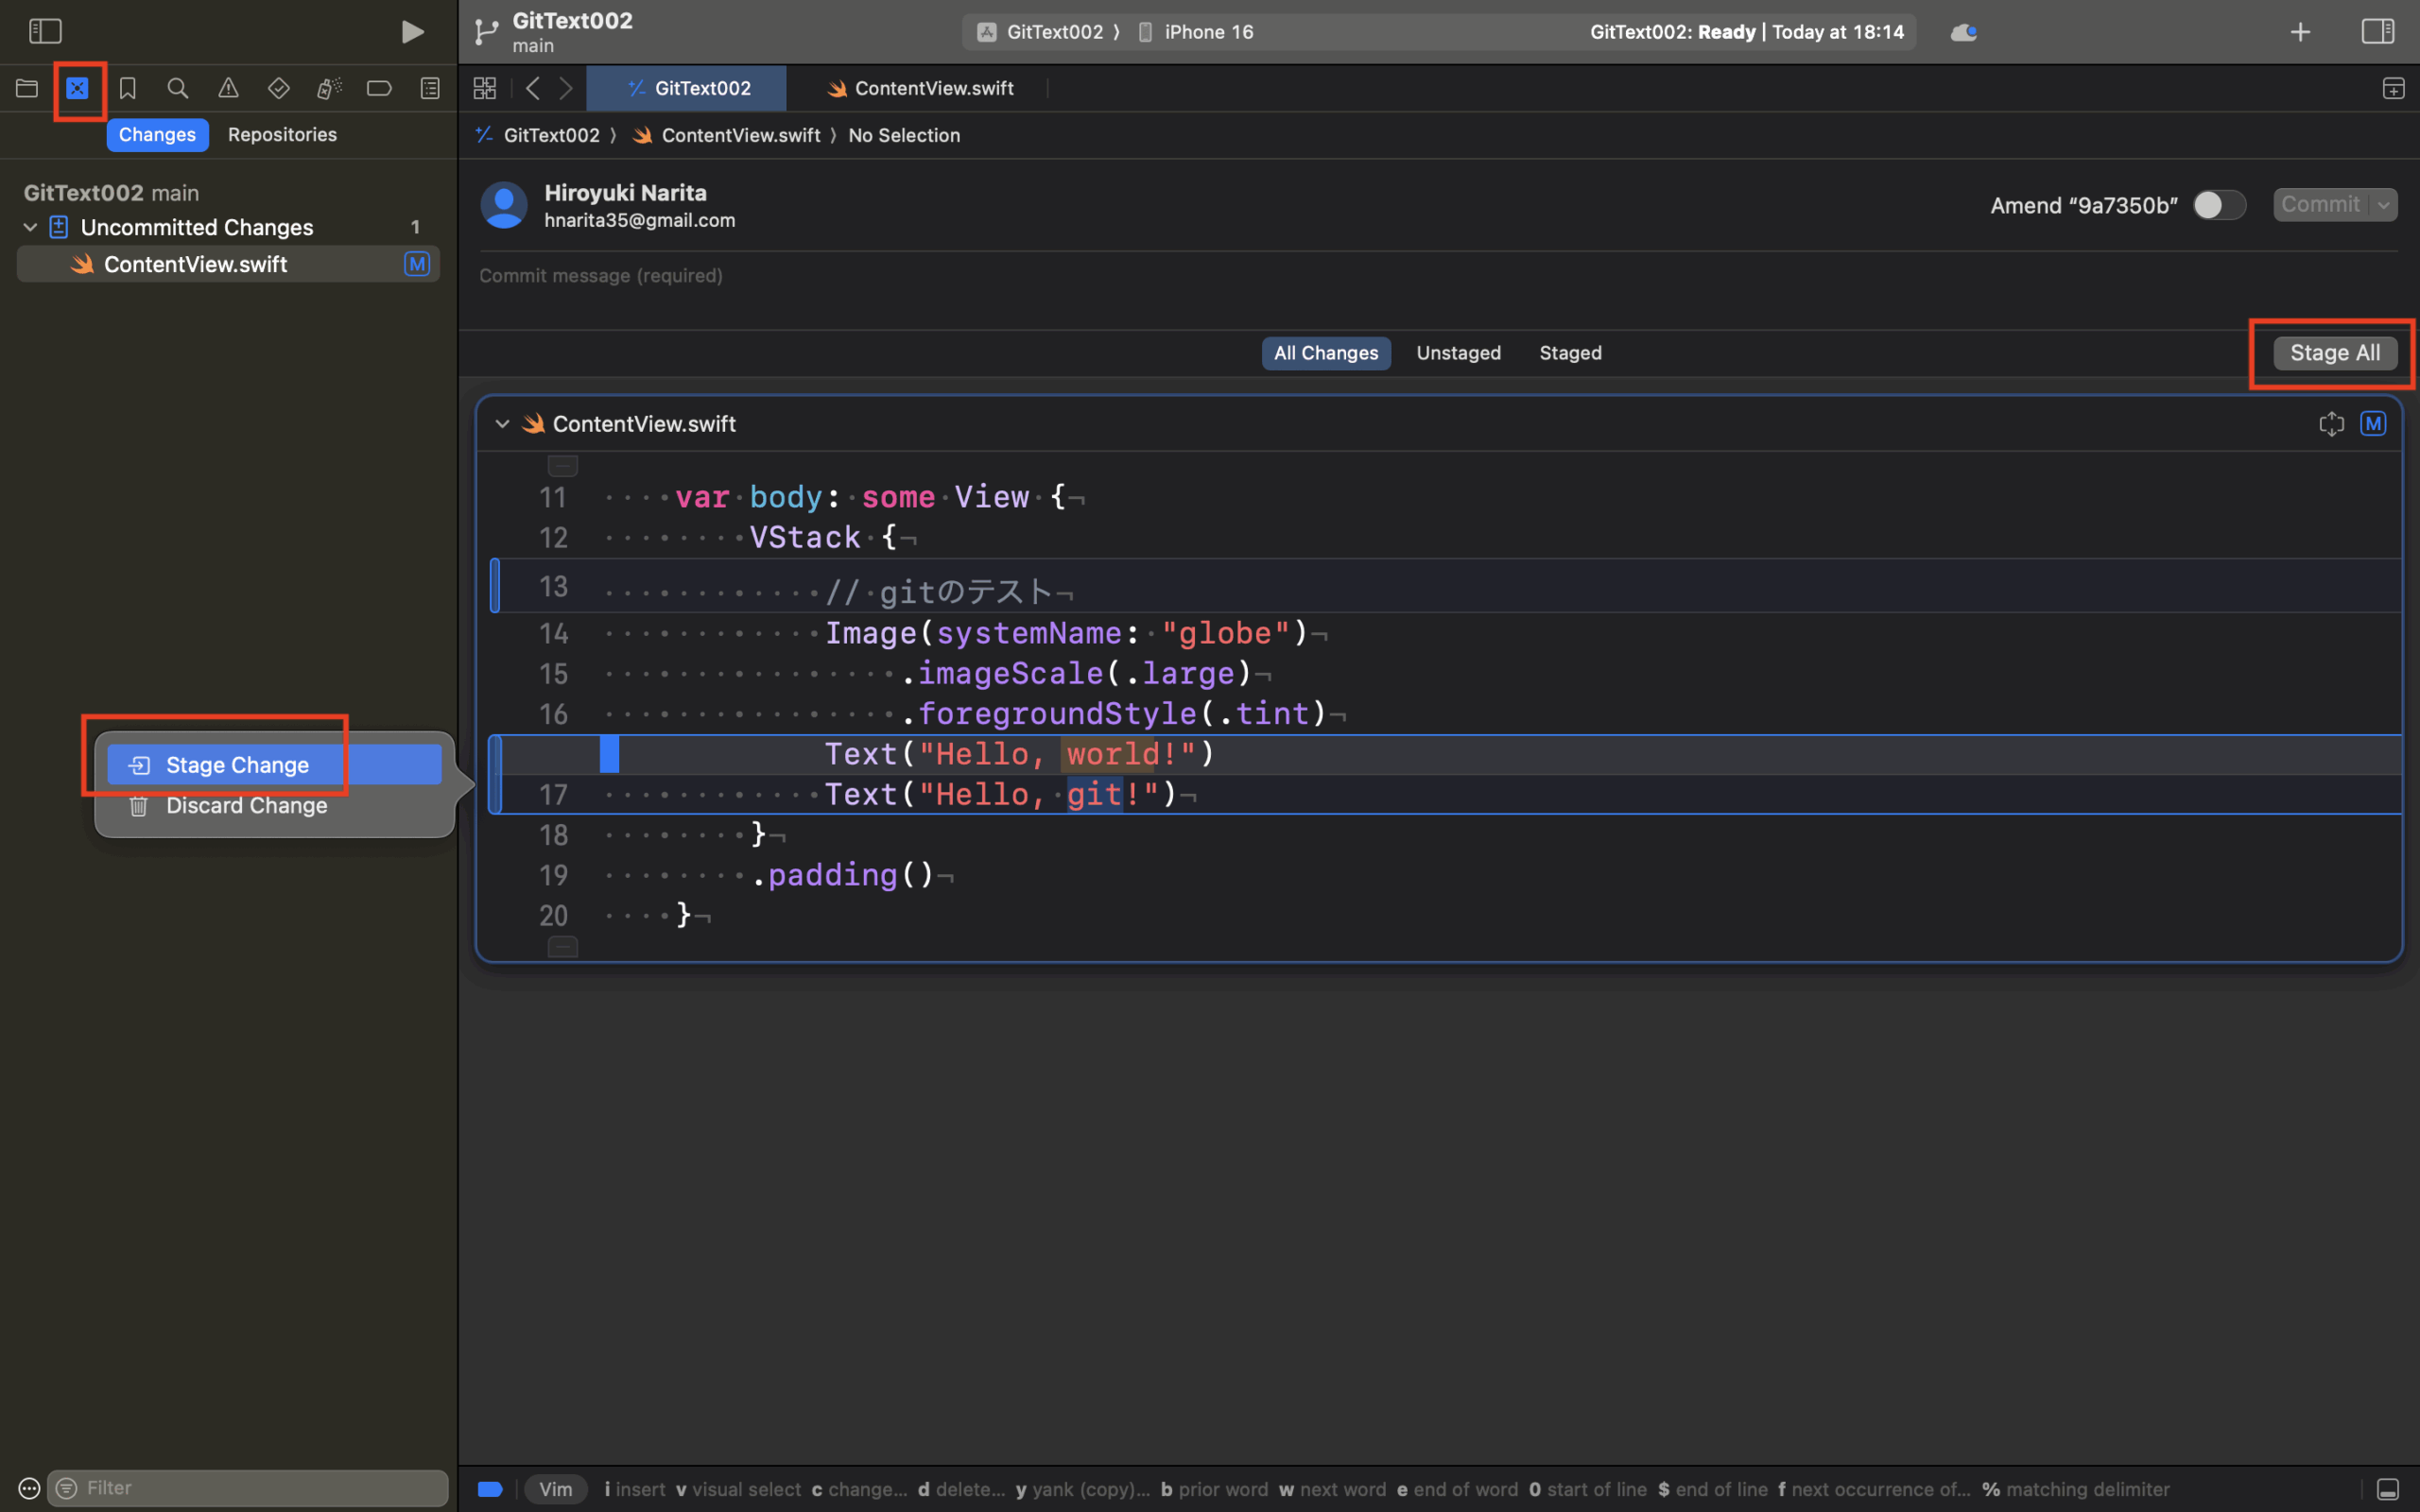Select the Uncommitted Changes row
Viewport: 2420px width, 1512px height.
tap(228, 227)
